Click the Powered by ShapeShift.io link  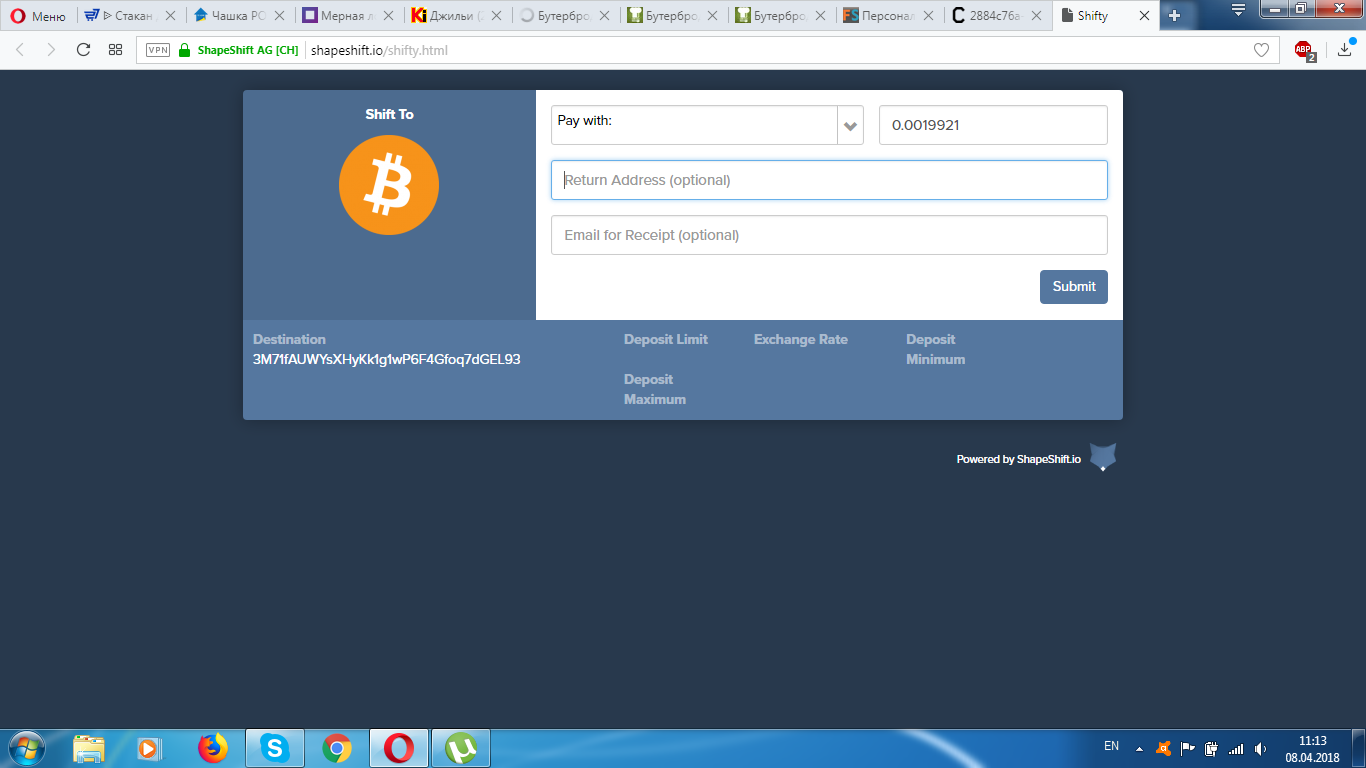pos(1018,459)
